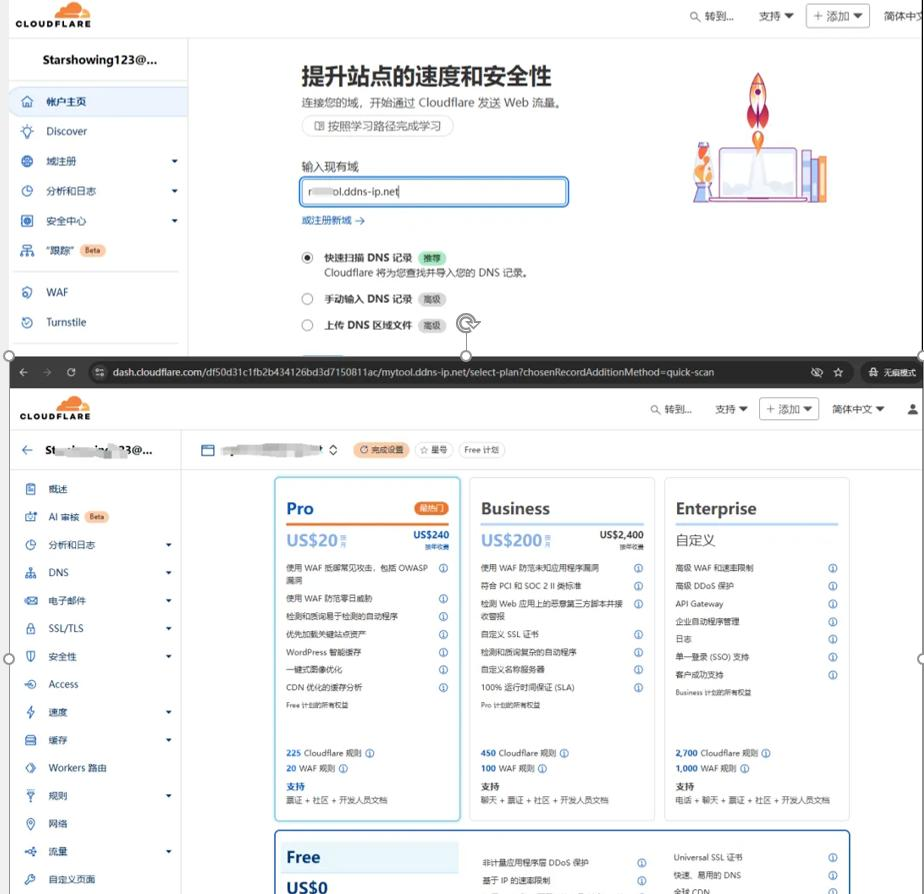924x894 pixels.
Task: Click the crossed-eye tracking icon in address bar
Action: point(816,372)
